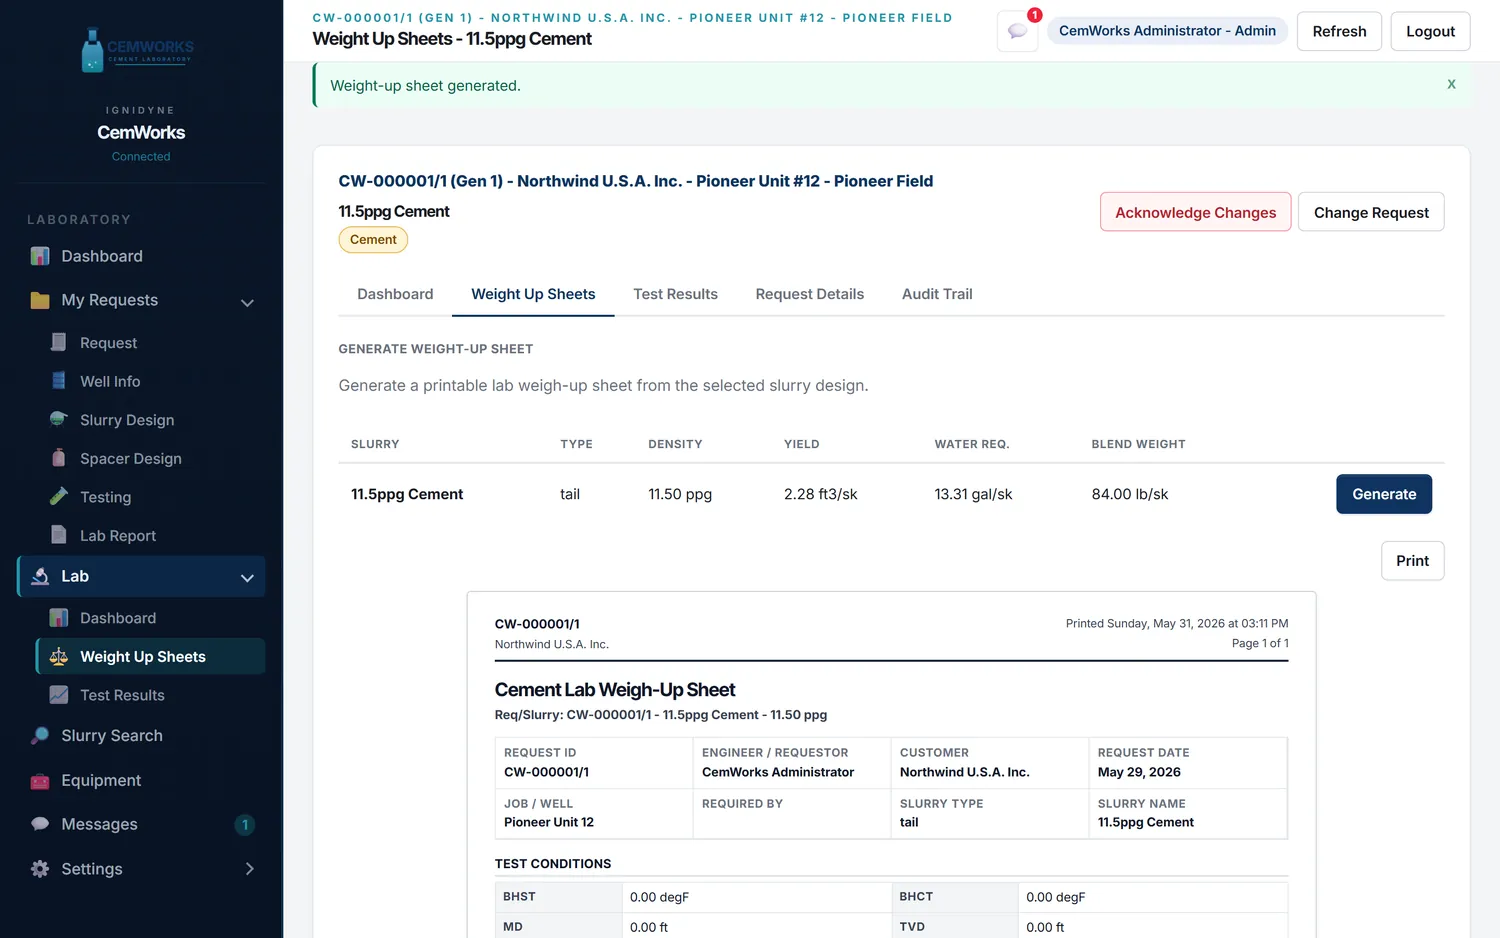Click the CemWorks Administrator - Admin badge
1500x938 pixels.
pos(1167,31)
